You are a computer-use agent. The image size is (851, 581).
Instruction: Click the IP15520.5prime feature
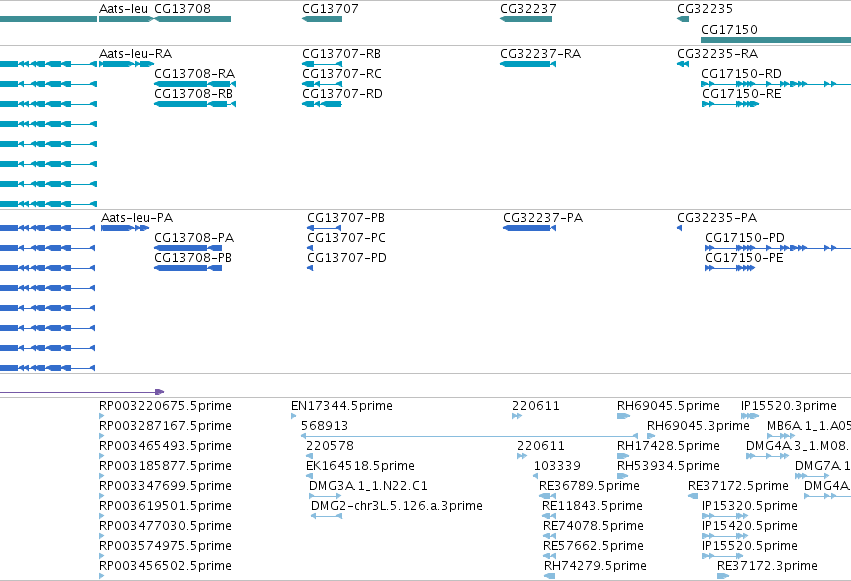pyautogui.click(x=750, y=546)
